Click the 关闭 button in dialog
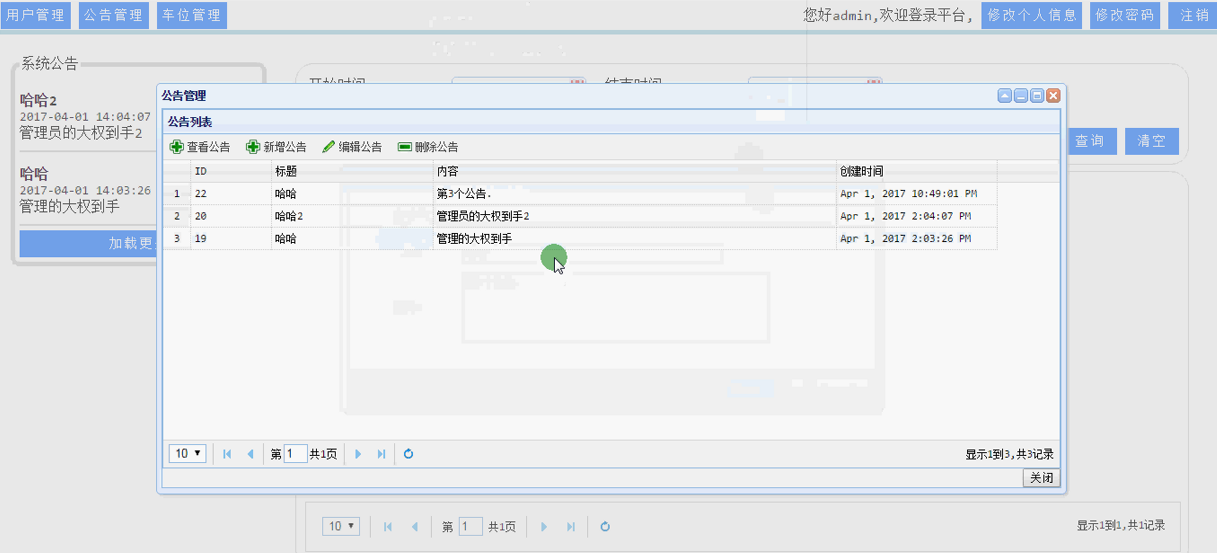 click(x=1041, y=478)
